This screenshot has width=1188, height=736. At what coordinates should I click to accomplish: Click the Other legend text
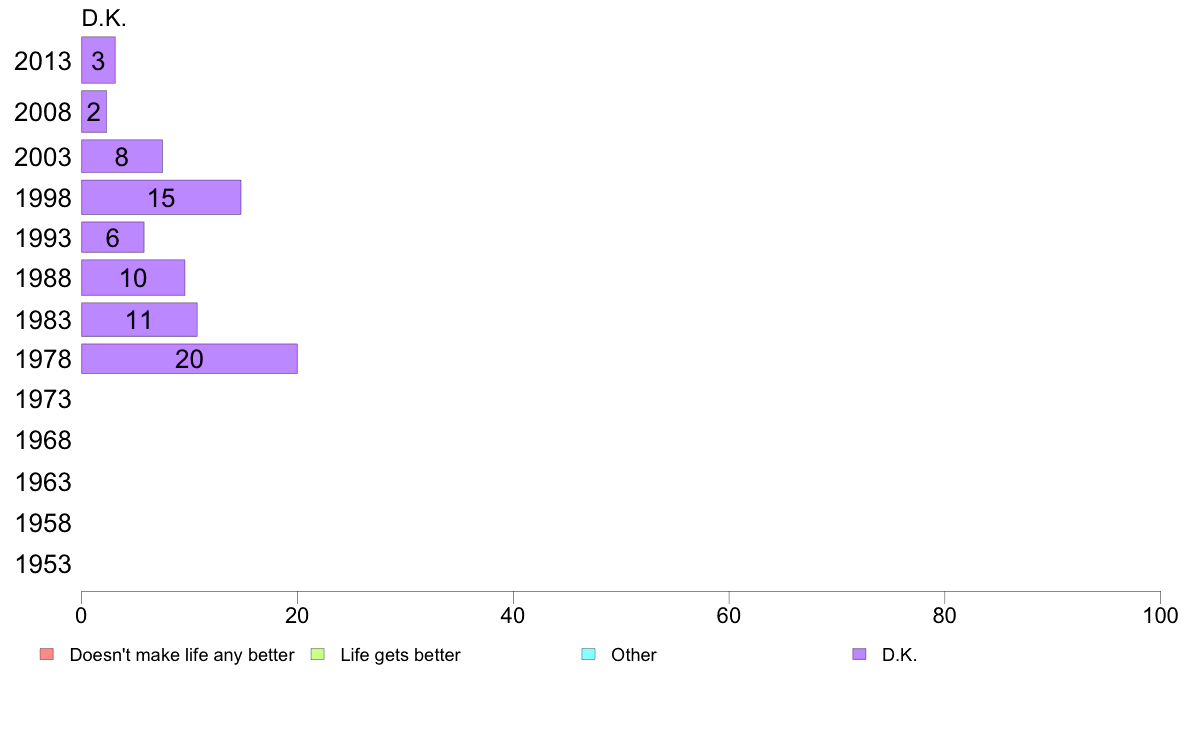click(x=633, y=655)
